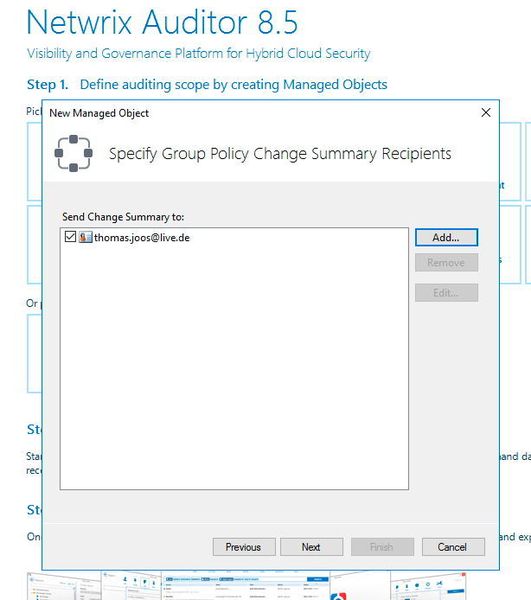Click the Add... recipient button
The height and width of the screenshot is (600, 531).
coord(446,237)
